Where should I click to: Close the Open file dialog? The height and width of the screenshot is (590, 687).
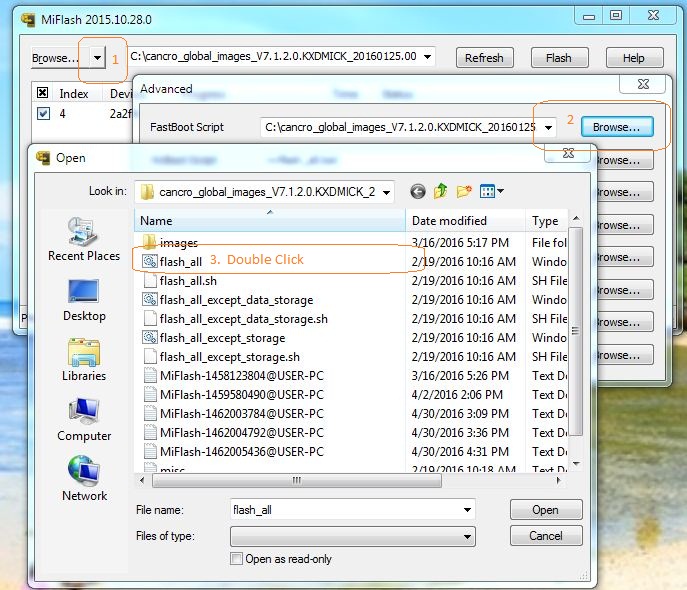pyautogui.click(x=568, y=153)
